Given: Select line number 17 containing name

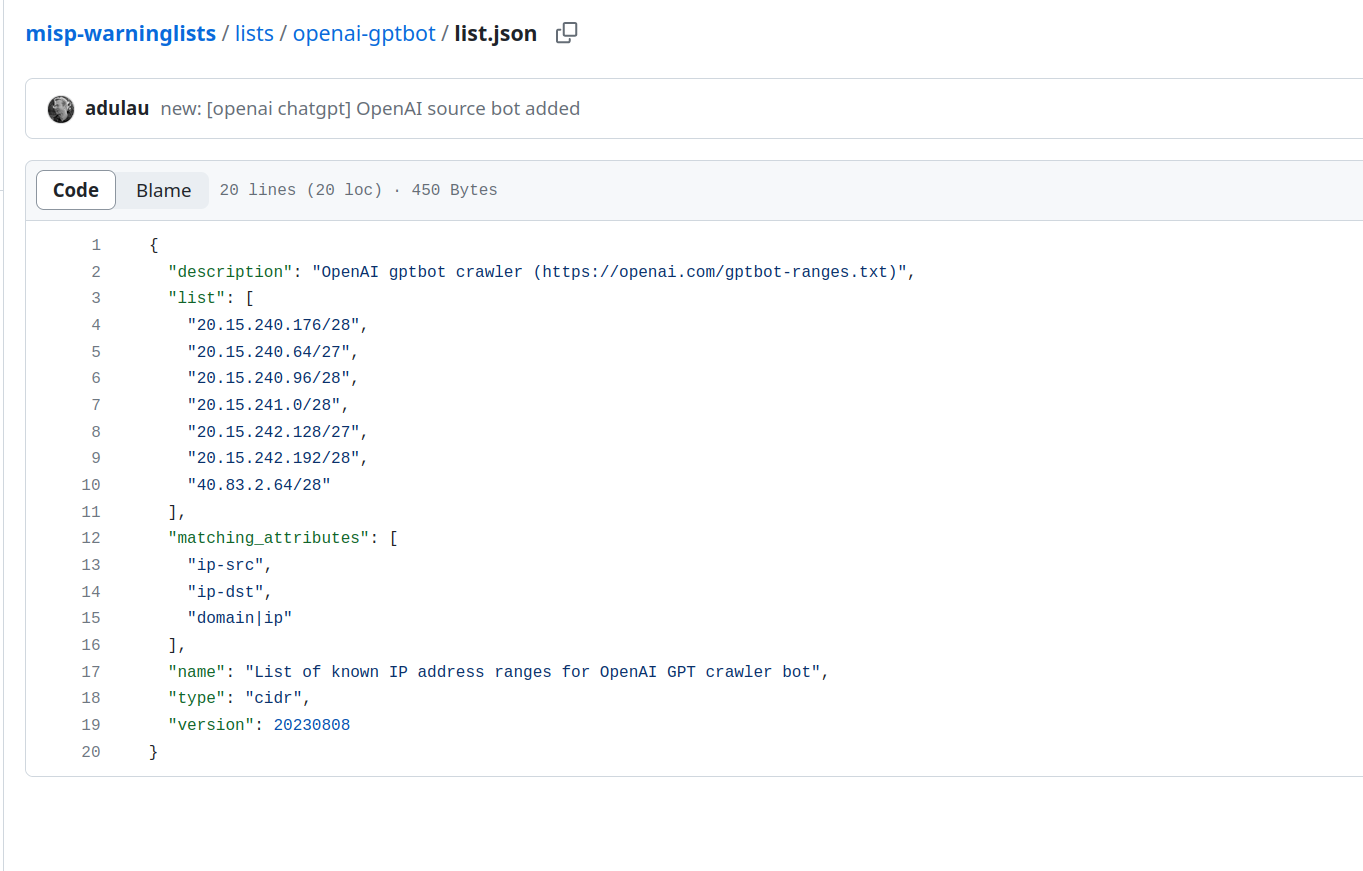Looking at the screenshot, I should pyautogui.click(x=91, y=671).
